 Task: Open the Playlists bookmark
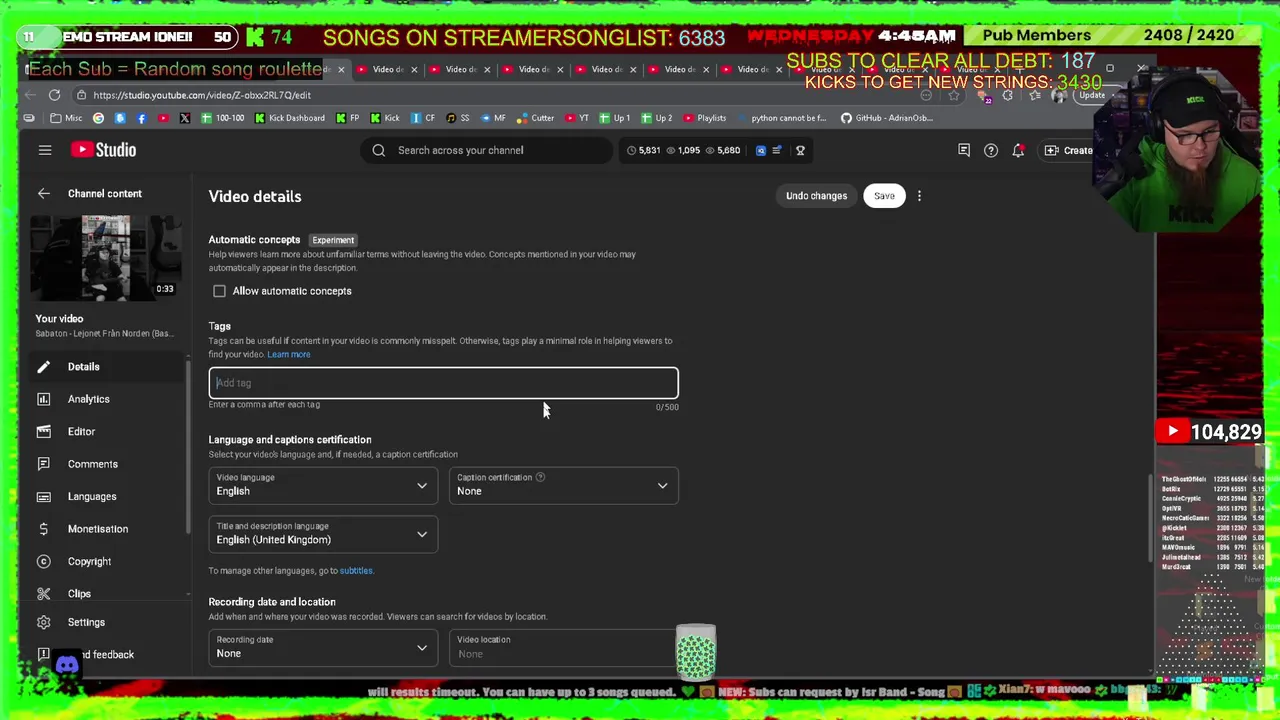point(704,118)
